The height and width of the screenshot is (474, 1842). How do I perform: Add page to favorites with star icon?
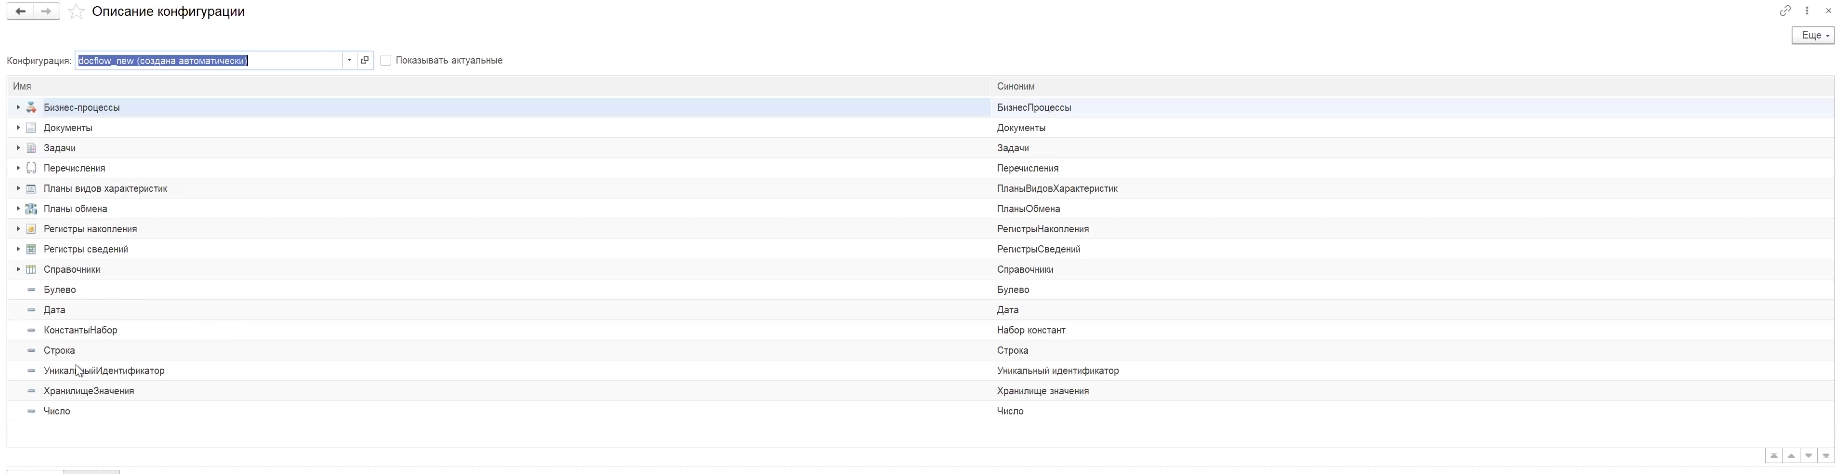coord(75,11)
